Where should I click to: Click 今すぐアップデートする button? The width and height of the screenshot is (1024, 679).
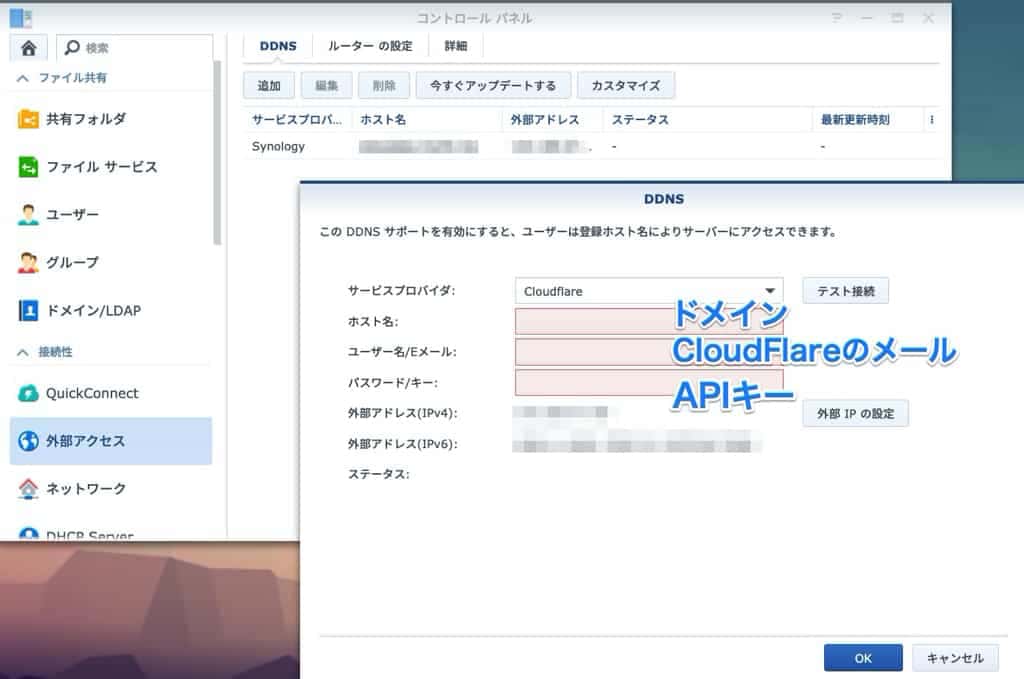493,86
